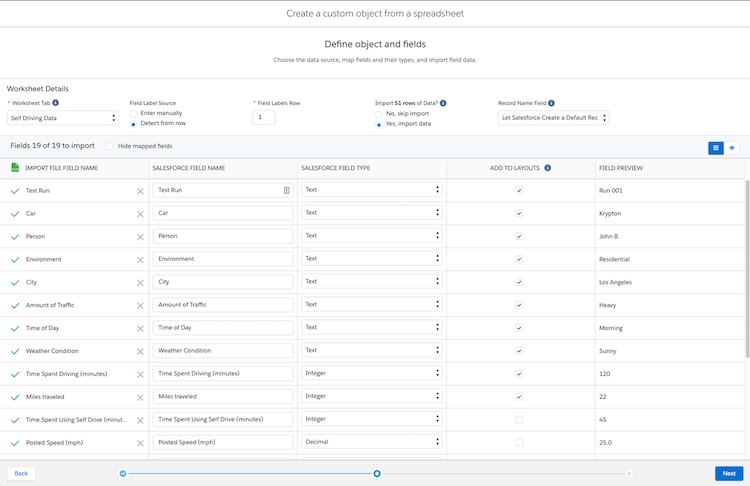Open the Worksheet Tab dropdown
The width and height of the screenshot is (750, 486).
(62, 118)
